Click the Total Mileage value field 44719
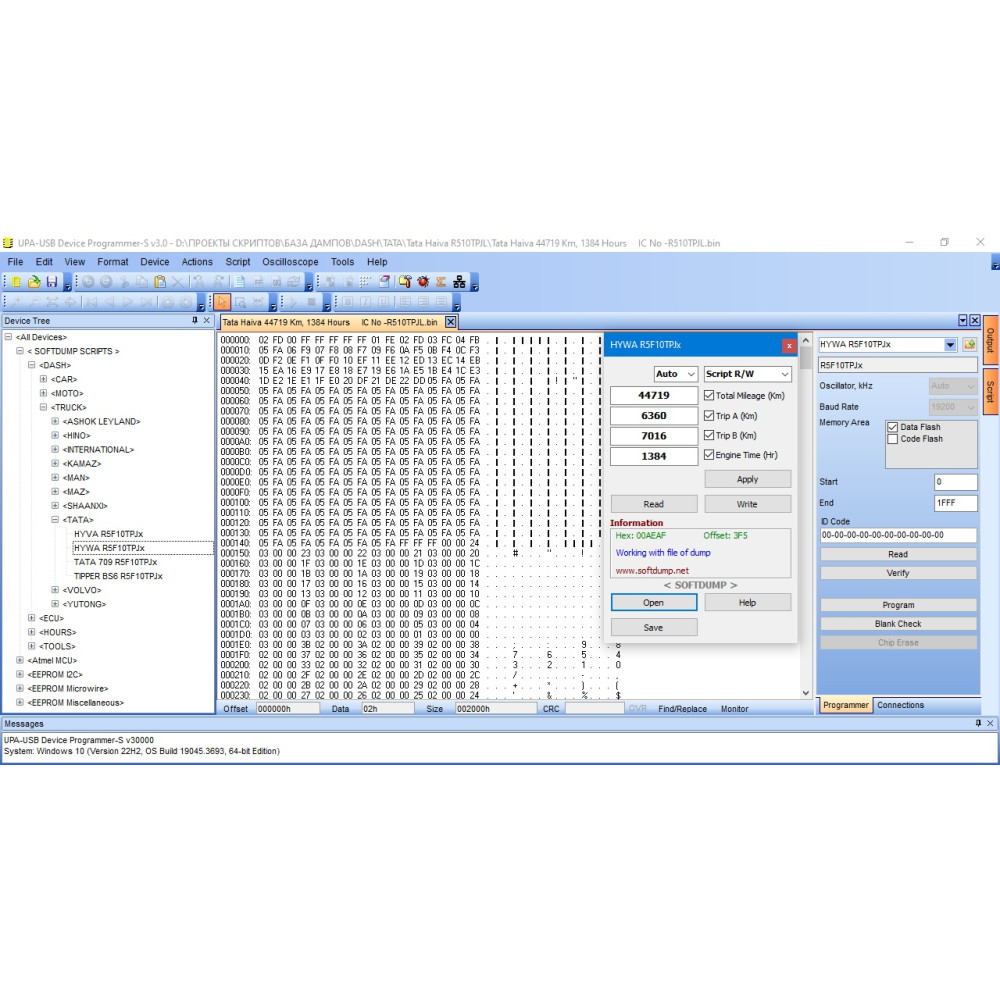This screenshot has height=1000, width=1000. click(x=654, y=395)
